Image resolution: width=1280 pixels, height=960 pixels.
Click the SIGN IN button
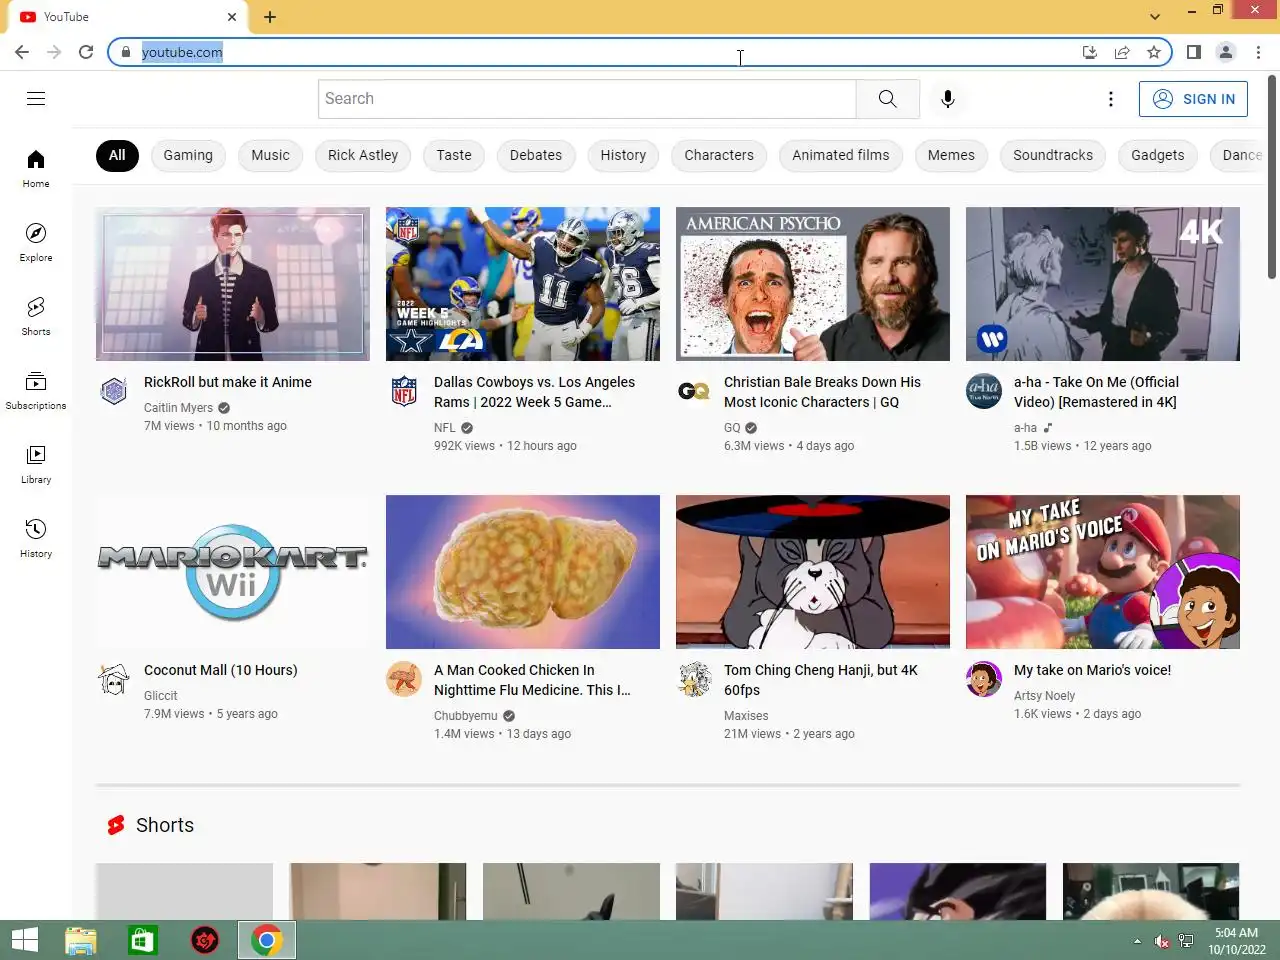tap(1193, 99)
